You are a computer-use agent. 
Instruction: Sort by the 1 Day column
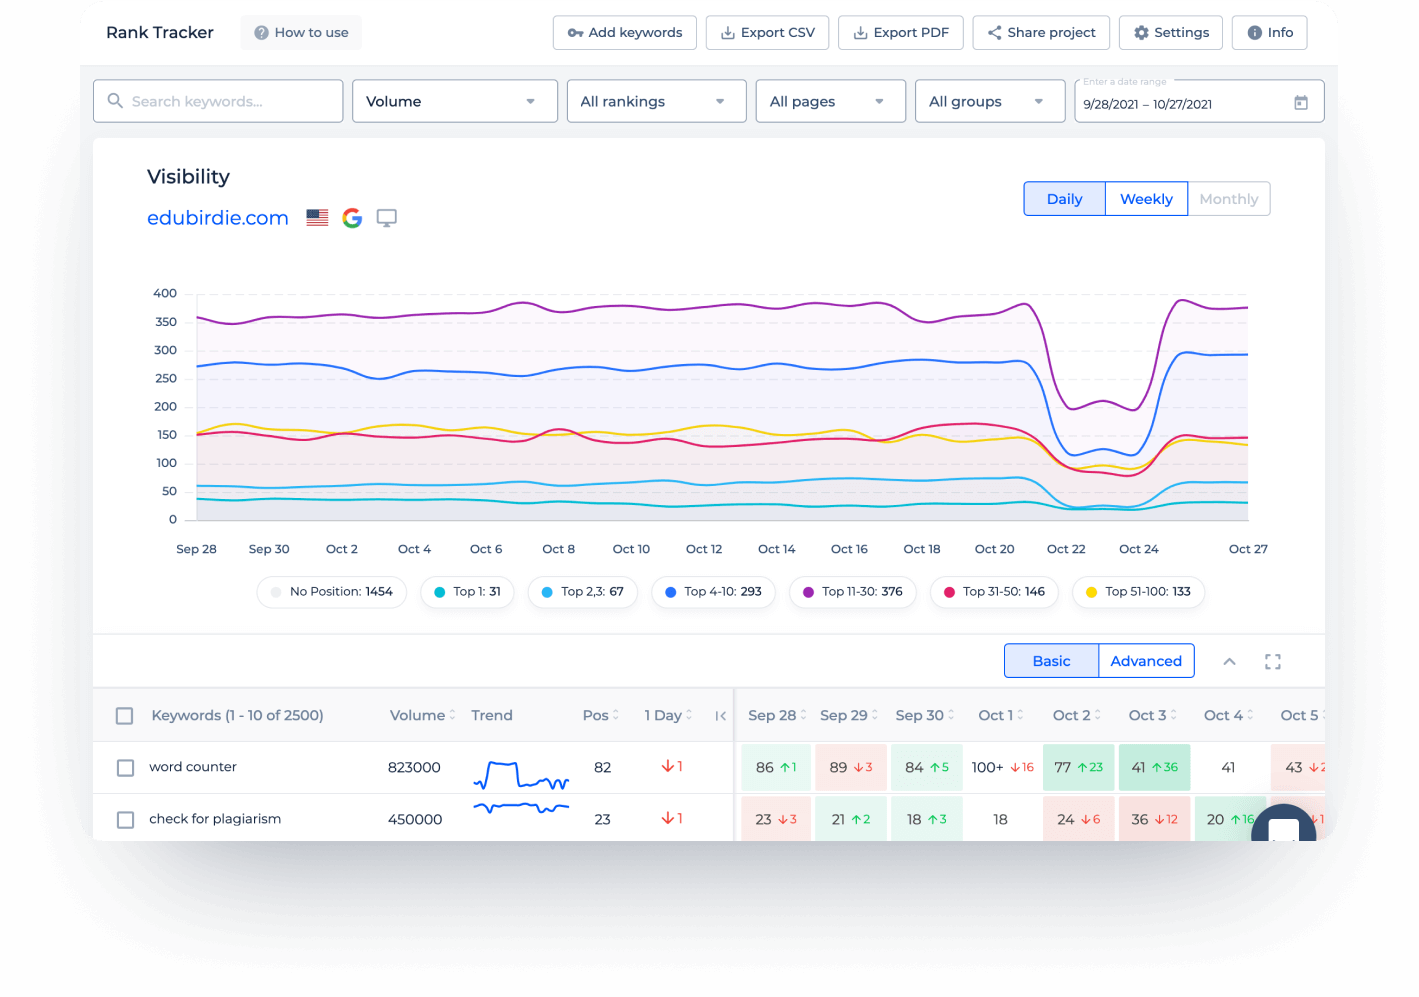pyautogui.click(x=668, y=715)
